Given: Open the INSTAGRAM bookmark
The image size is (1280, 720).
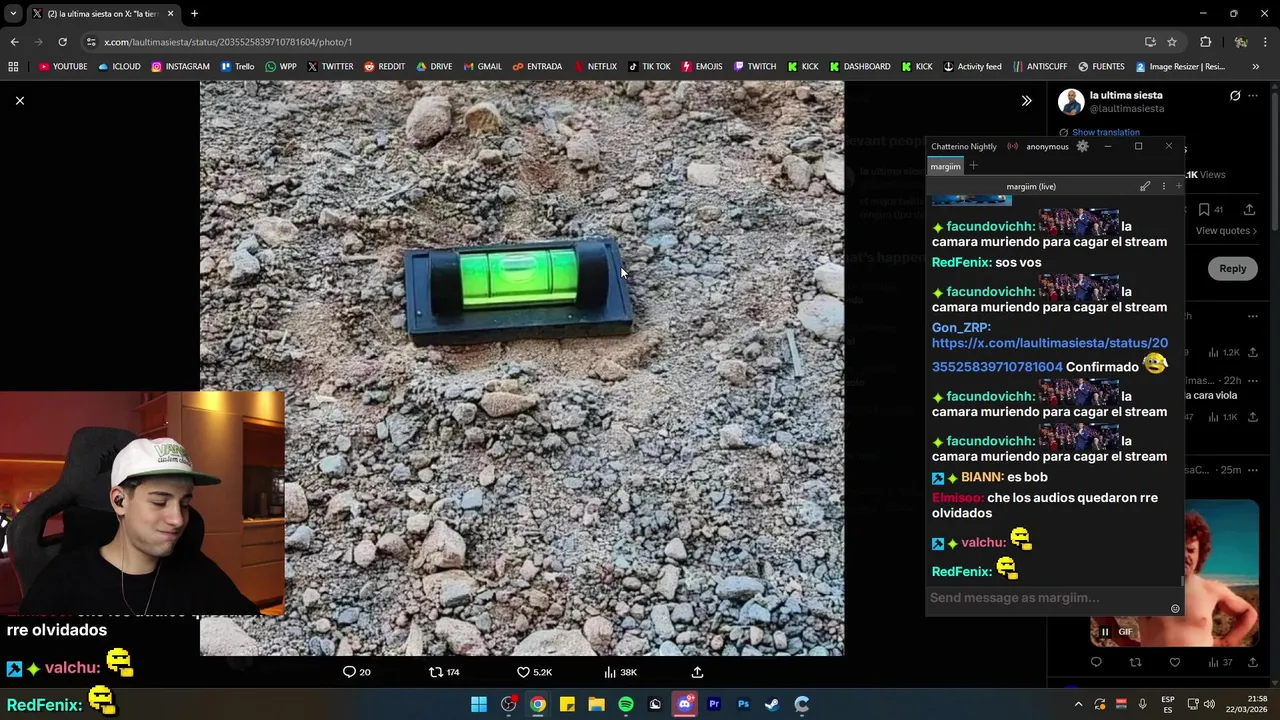Looking at the screenshot, I should pyautogui.click(x=181, y=66).
